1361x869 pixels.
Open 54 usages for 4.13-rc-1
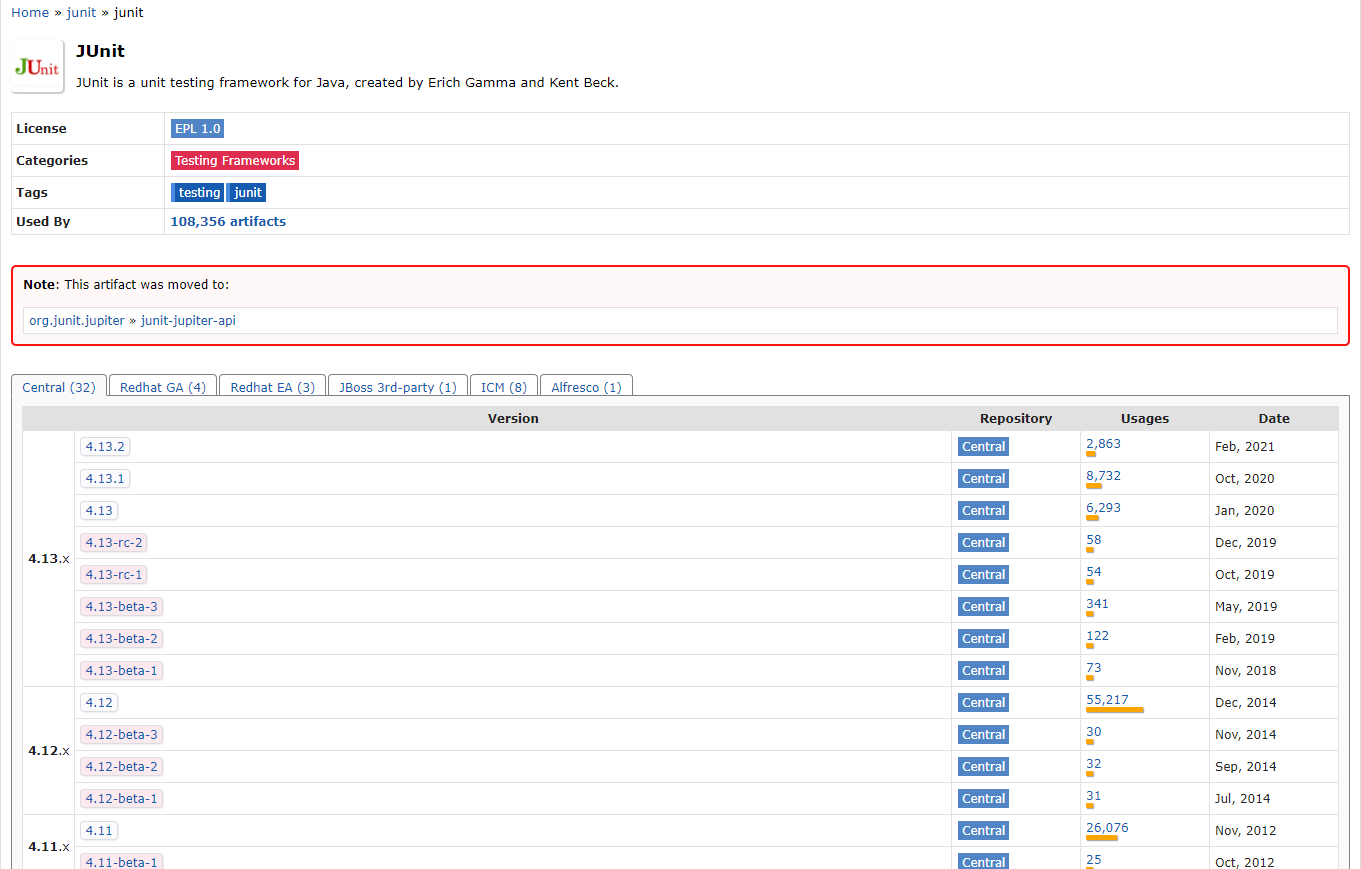pyautogui.click(x=1094, y=572)
